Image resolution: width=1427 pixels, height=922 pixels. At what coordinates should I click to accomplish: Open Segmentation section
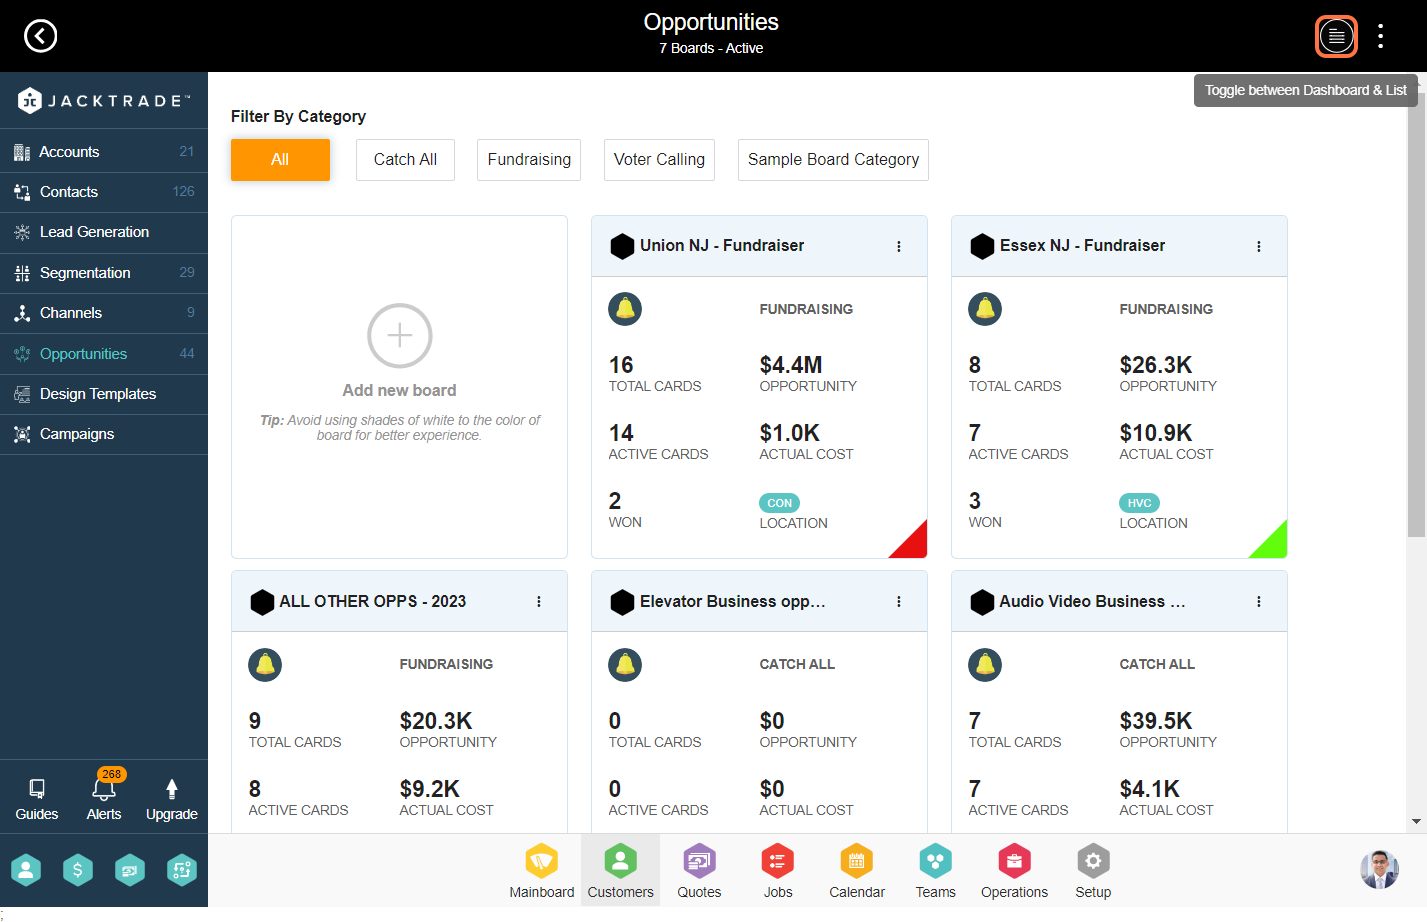point(104,273)
